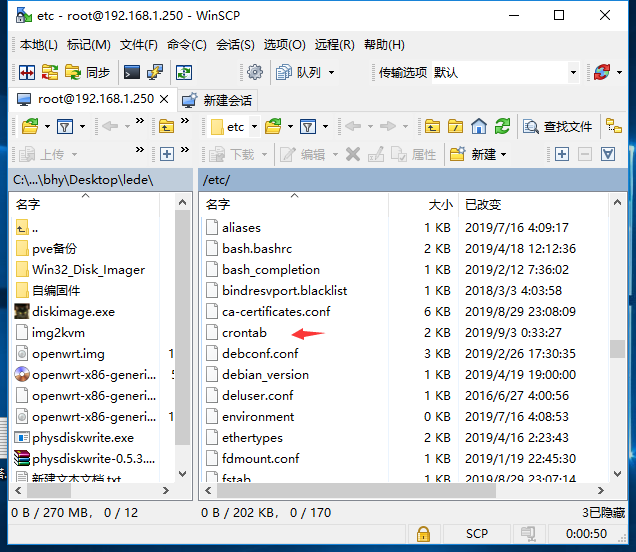Click the 队列 queue button
The height and width of the screenshot is (552, 636).
[299, 73]
